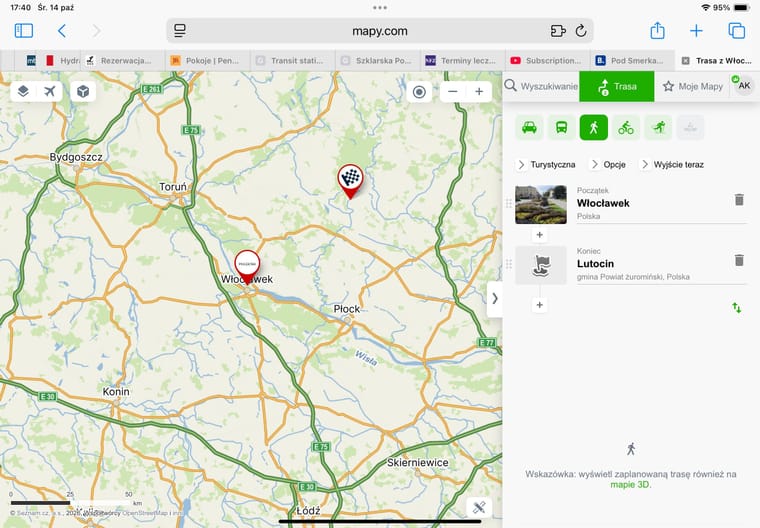Close the Trasa z Włoc... tab

click(x=686, y=61)
